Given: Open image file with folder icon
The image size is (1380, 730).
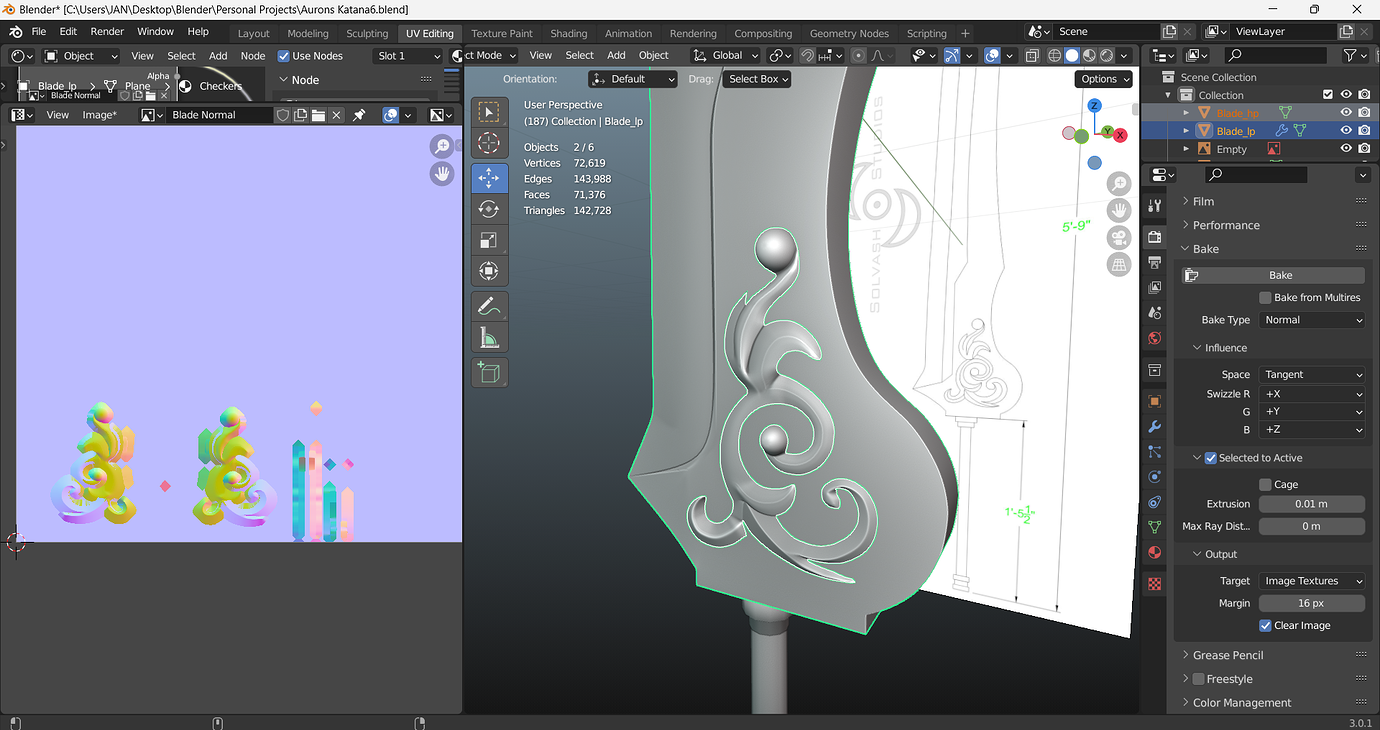Looking at the screenshot, I should coord(318,115).
